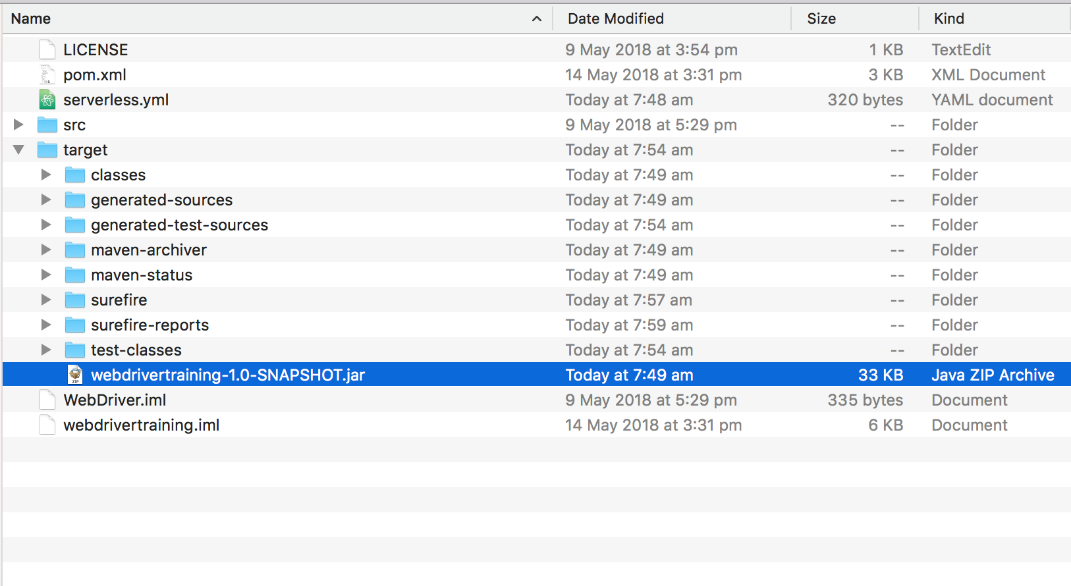
Task: Click the src folder icon
Action: pyautogui.click(x=47, y=125)
